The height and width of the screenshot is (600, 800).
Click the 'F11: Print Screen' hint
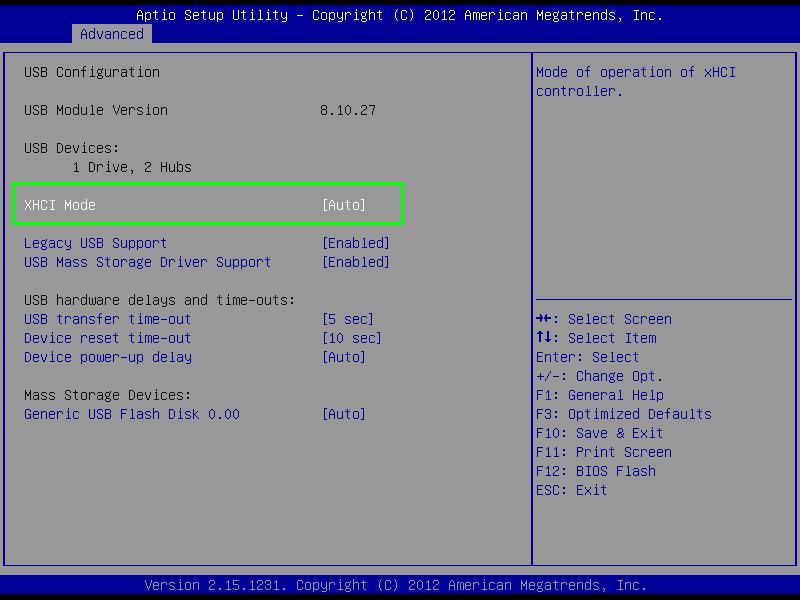[604, 453]
